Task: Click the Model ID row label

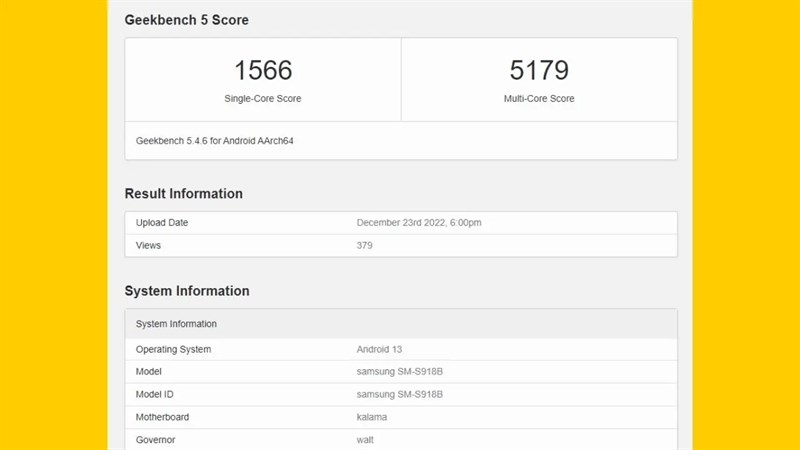Action: click(x=155, y=394)
